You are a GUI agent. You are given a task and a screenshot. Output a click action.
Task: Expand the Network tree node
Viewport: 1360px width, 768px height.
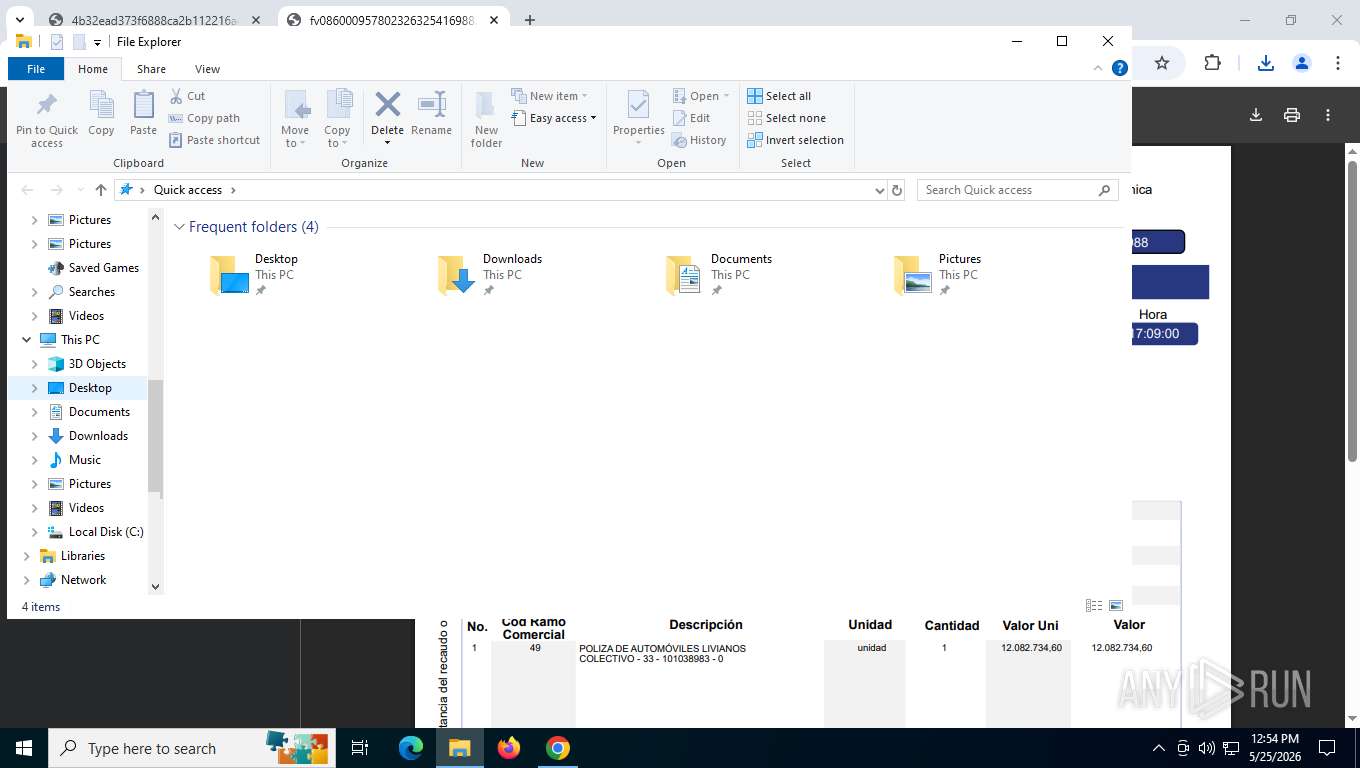pyautogui.click(x=27, y=580)
